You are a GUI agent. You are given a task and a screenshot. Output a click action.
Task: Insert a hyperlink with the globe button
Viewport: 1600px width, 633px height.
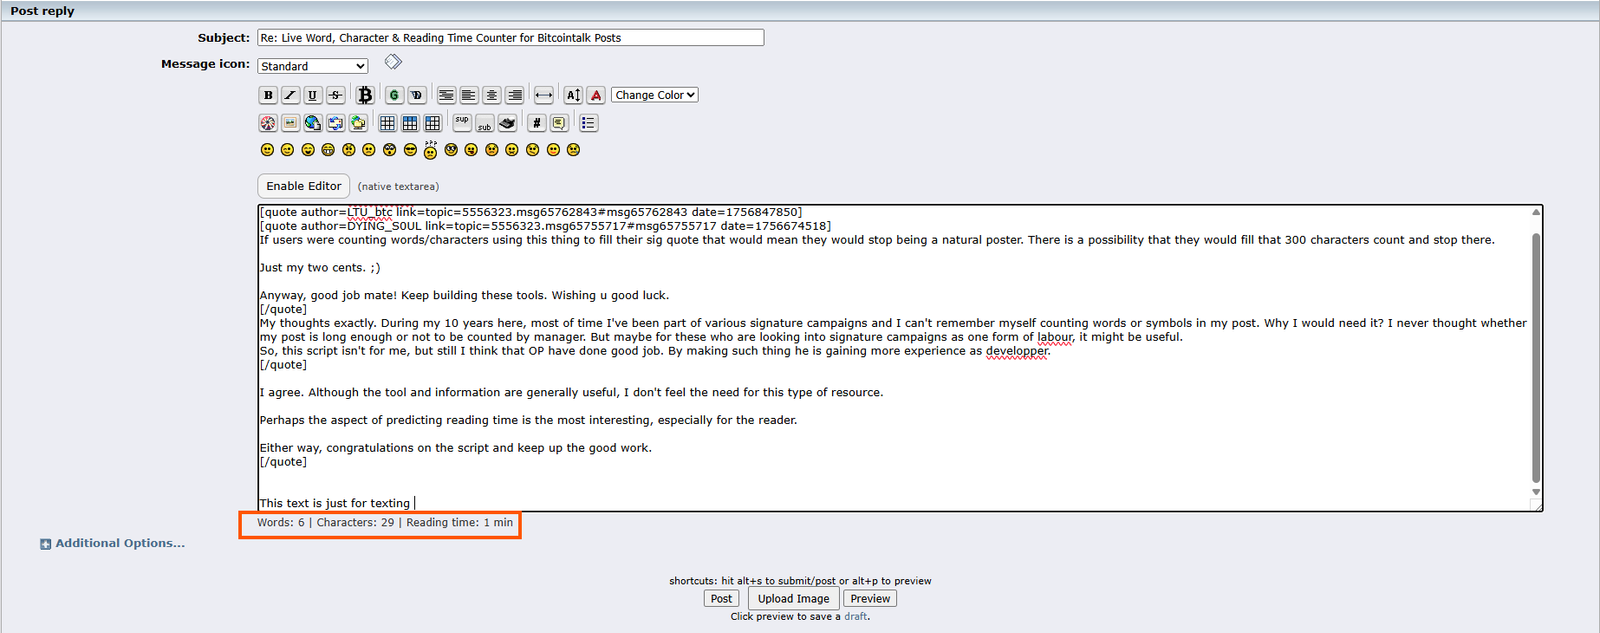coord(313,123)
